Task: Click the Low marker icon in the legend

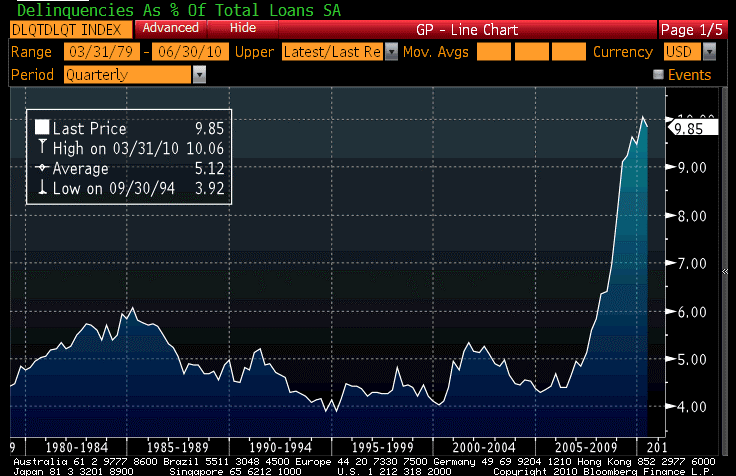Action: coord(42,187)
